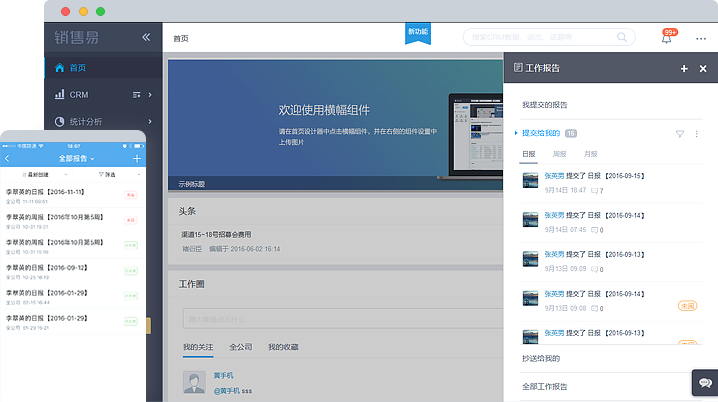Screen dimensions: 718x402
Task: Open 全部工作报告 link
Action: click(545, 386)
